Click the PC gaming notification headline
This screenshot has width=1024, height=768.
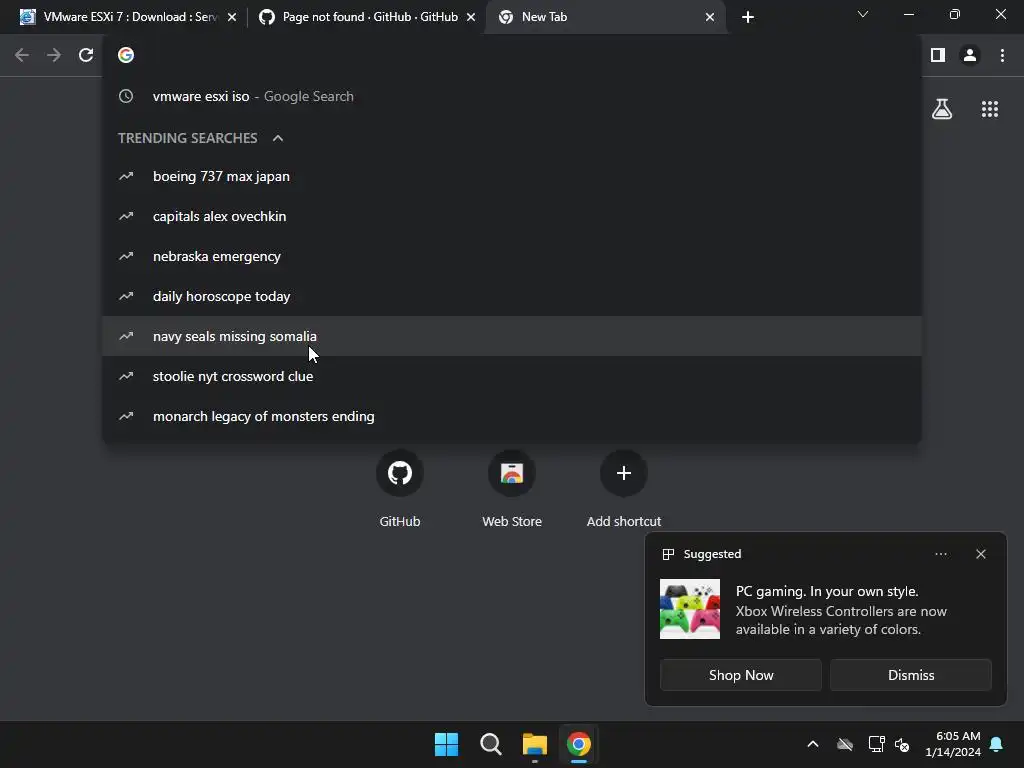pos(827,591)
